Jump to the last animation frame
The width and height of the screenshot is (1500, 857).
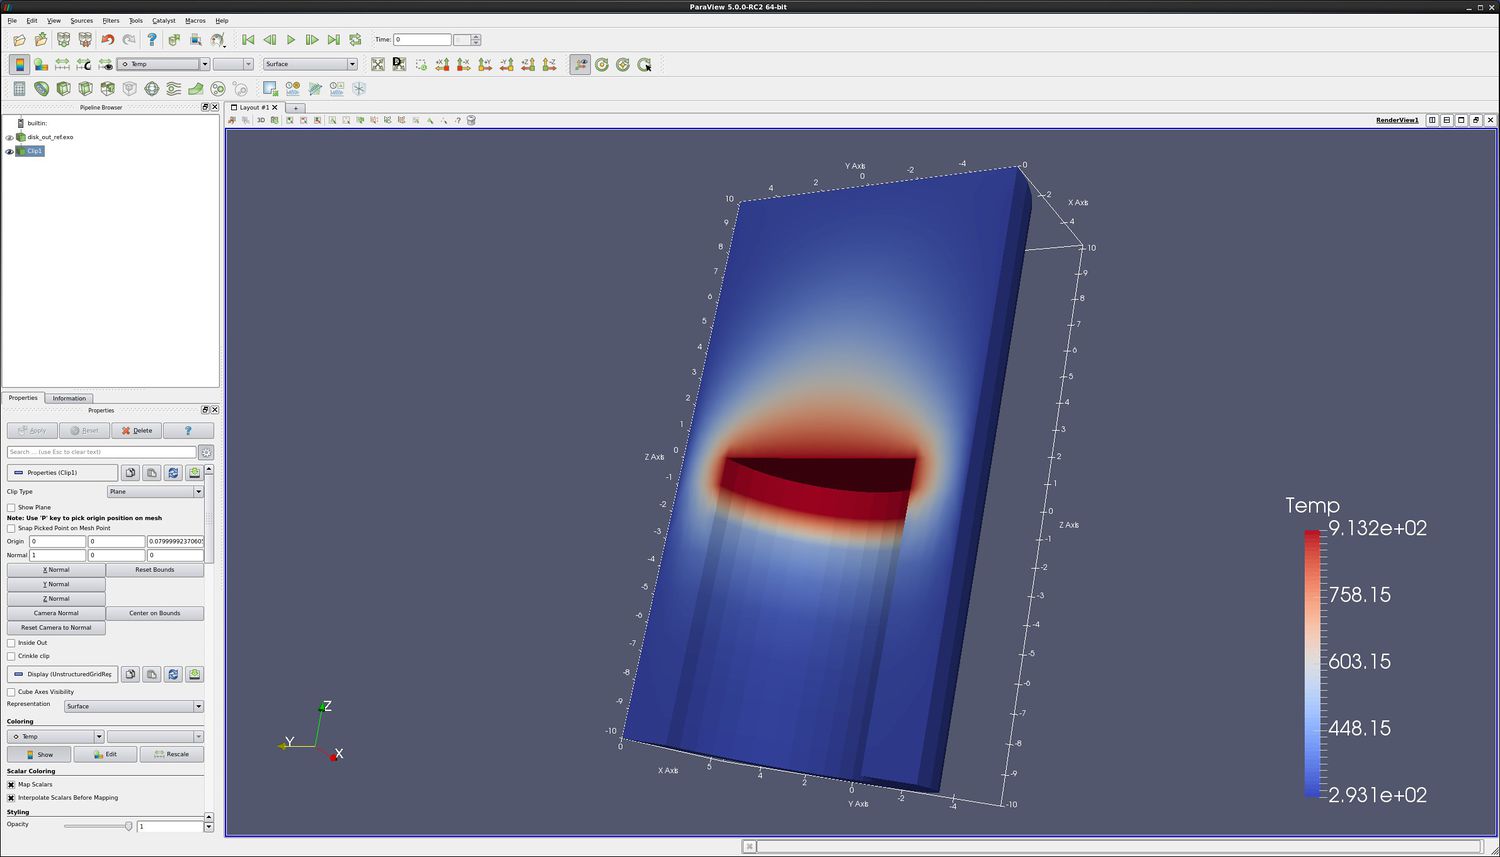coord(333,40)
